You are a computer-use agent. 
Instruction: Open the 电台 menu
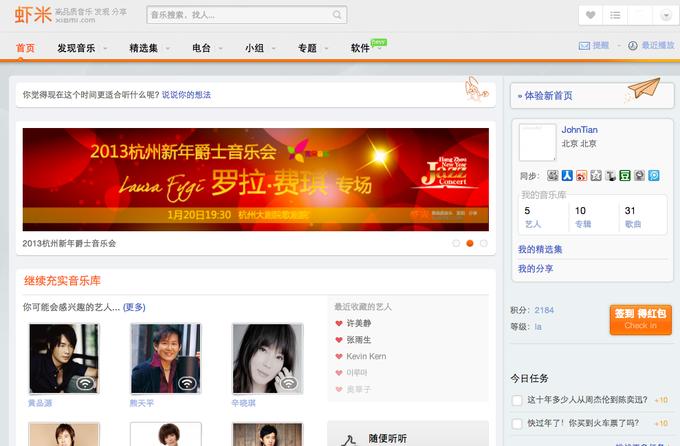pyautogui.click(x=201, y=48)
